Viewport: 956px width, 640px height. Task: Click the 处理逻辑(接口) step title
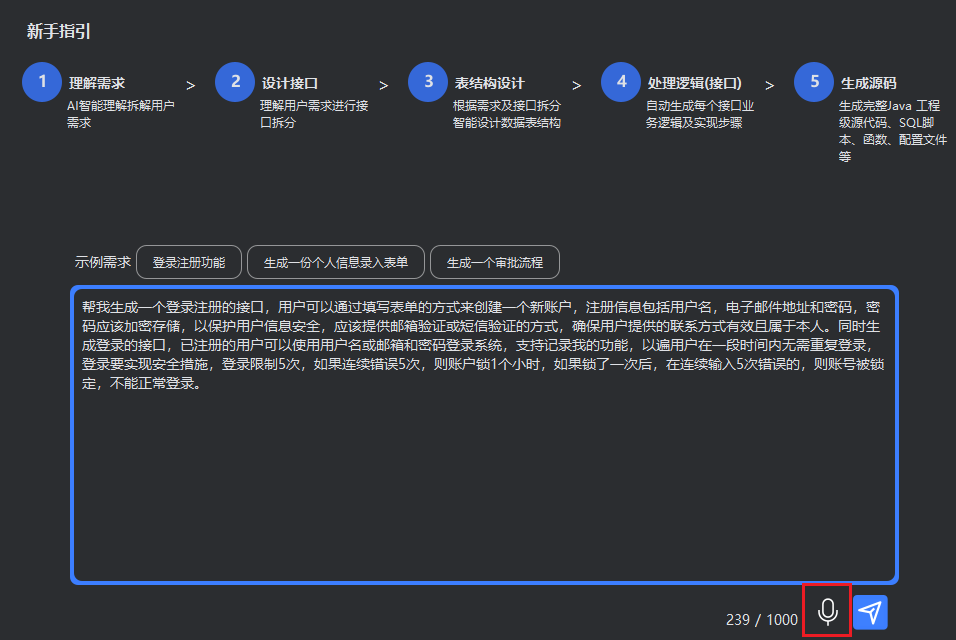tap(694, 83)
